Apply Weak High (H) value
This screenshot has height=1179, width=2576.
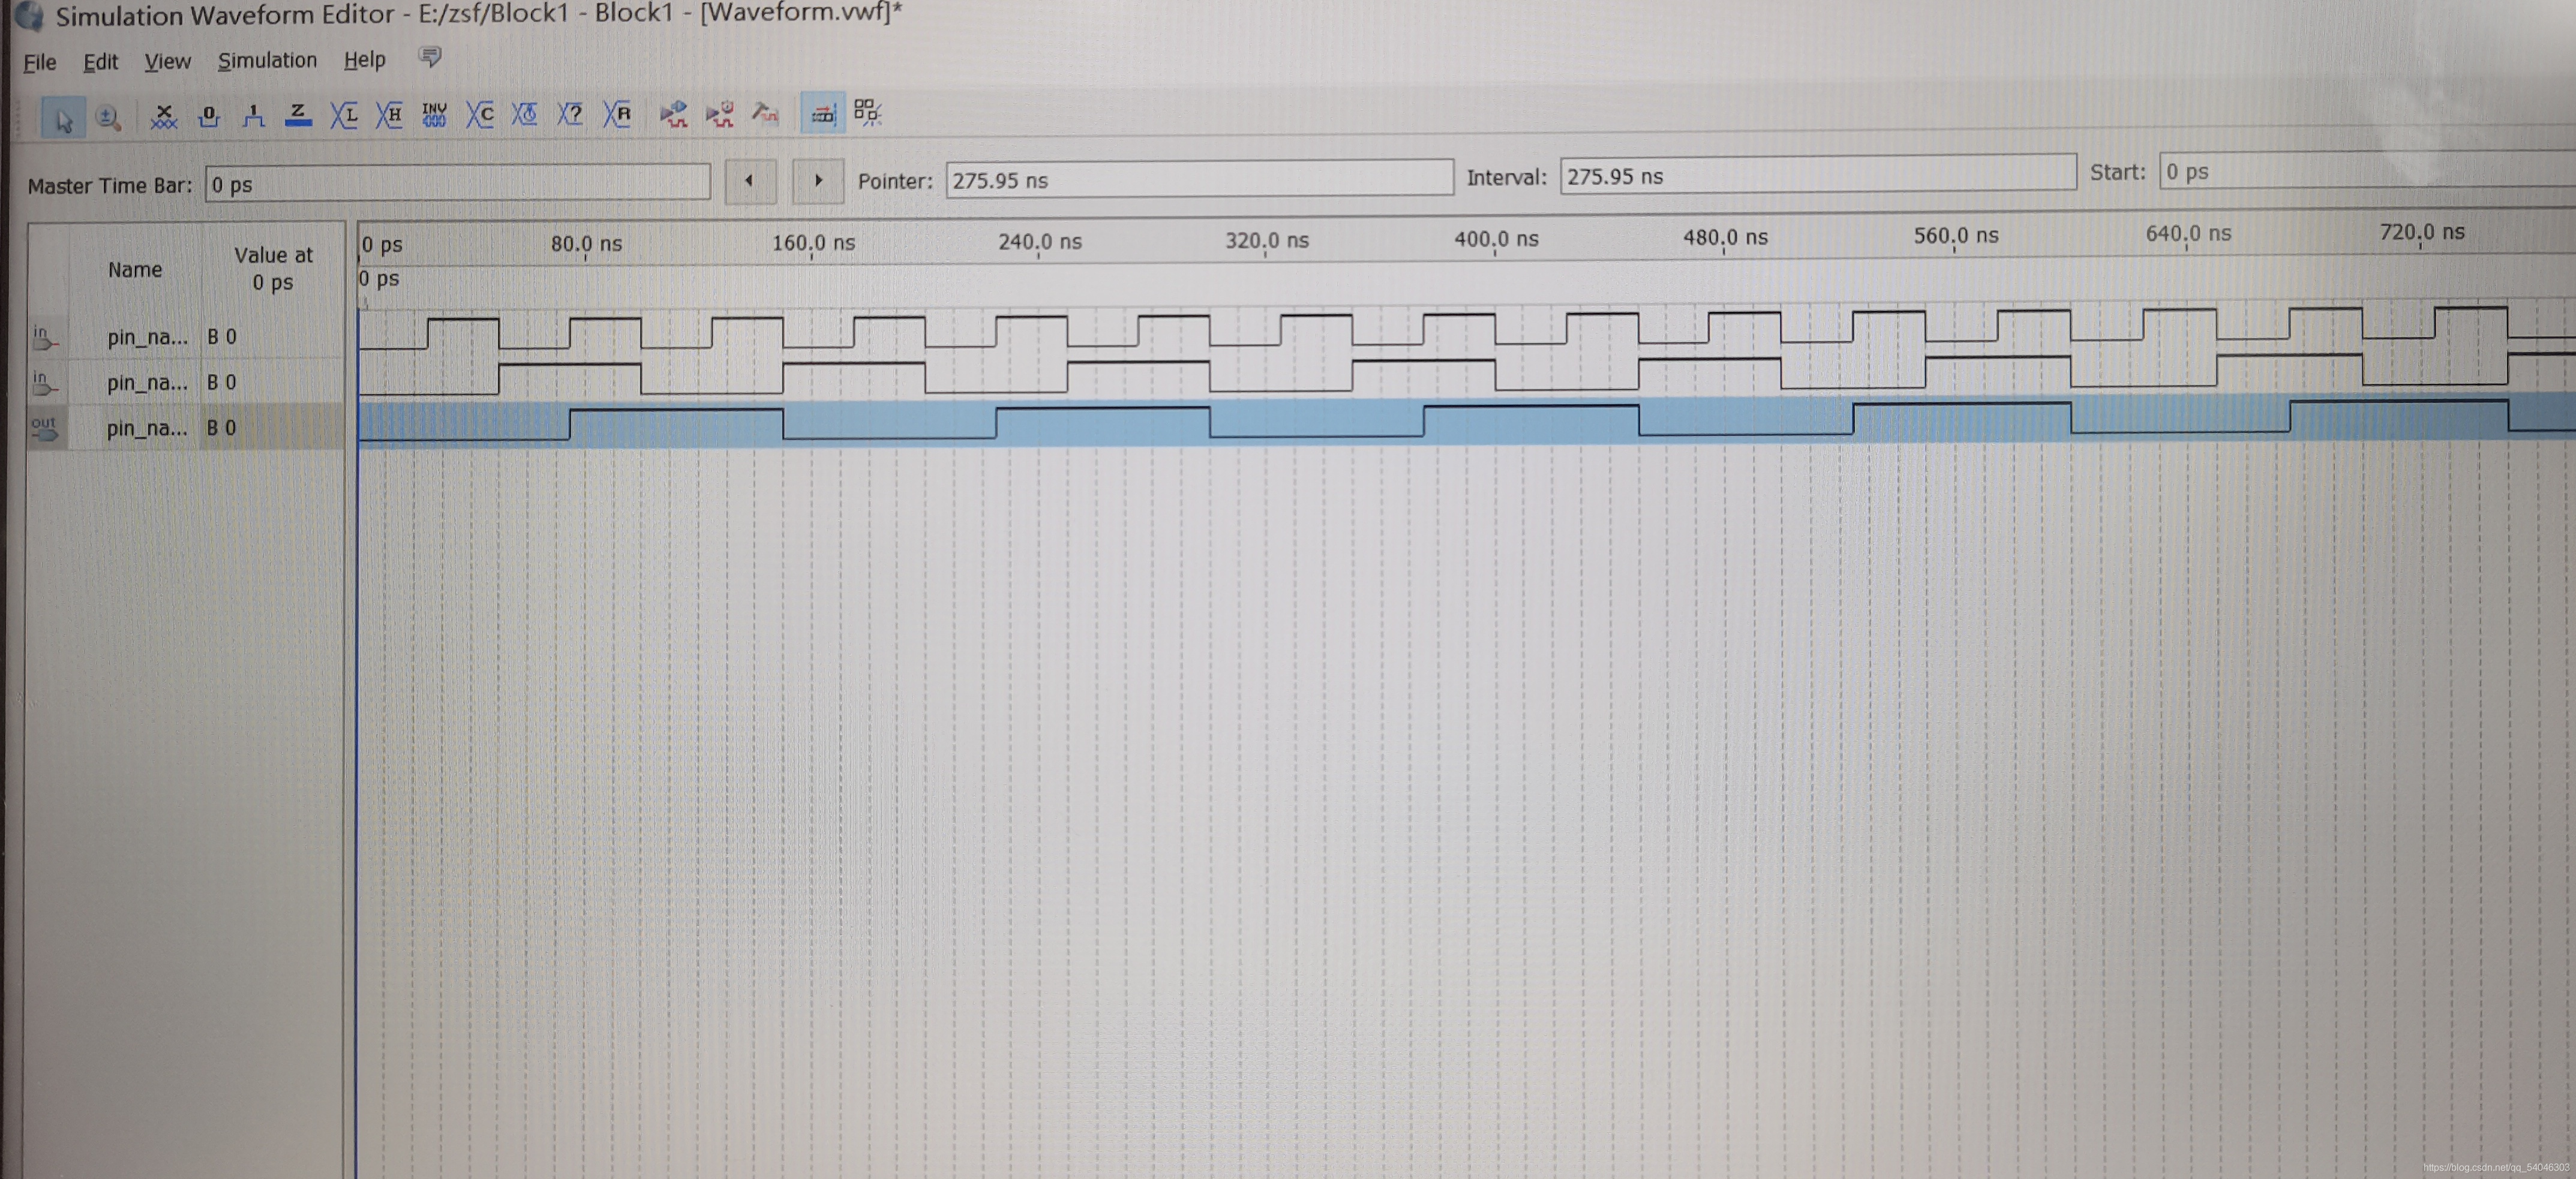(389, 115)
